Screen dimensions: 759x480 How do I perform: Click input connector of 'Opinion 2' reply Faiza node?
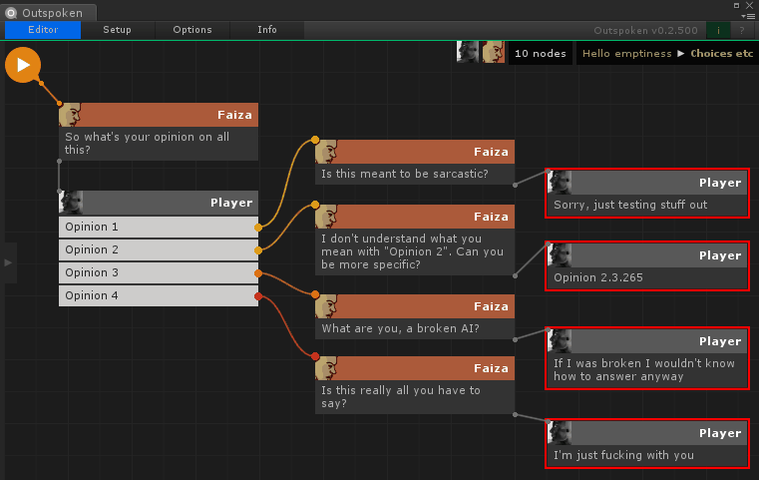pos(315,205)
